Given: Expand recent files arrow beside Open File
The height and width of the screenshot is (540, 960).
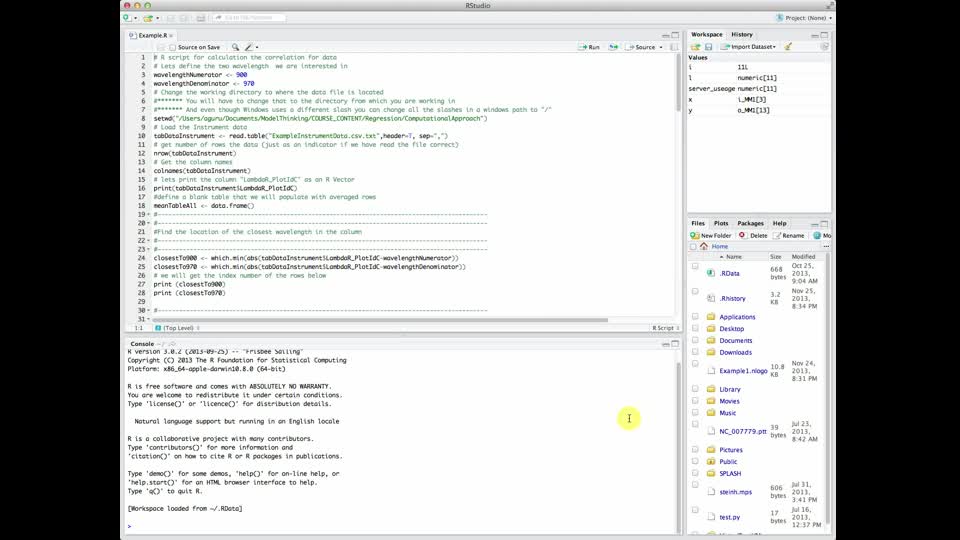Looking at the screenshot, I should click(x=157, y=18).
